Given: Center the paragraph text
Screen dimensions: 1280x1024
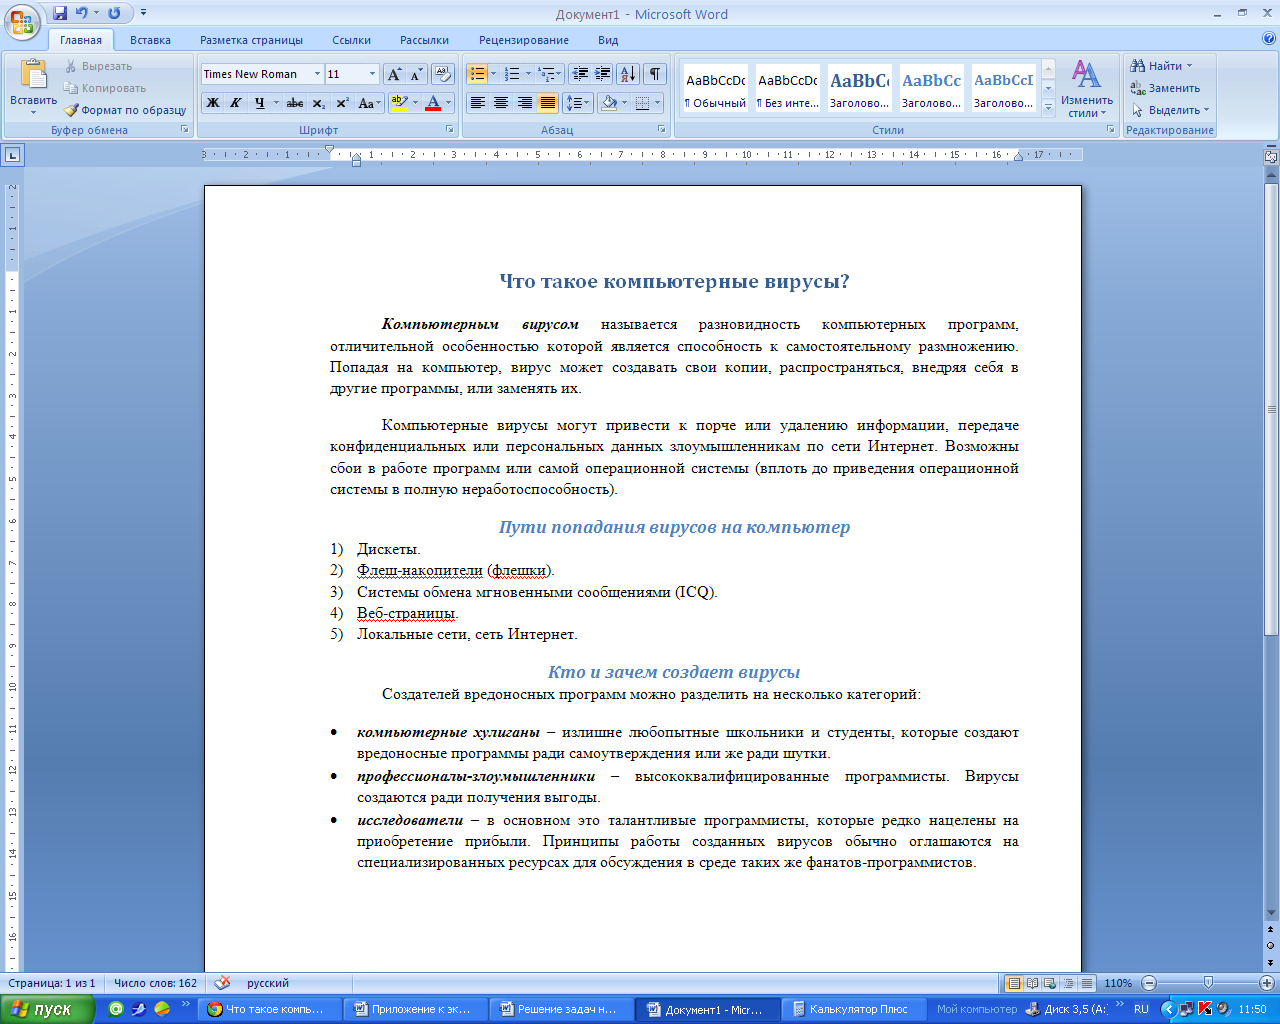Looking at the screenshot, I should click(x=501, y=103).
